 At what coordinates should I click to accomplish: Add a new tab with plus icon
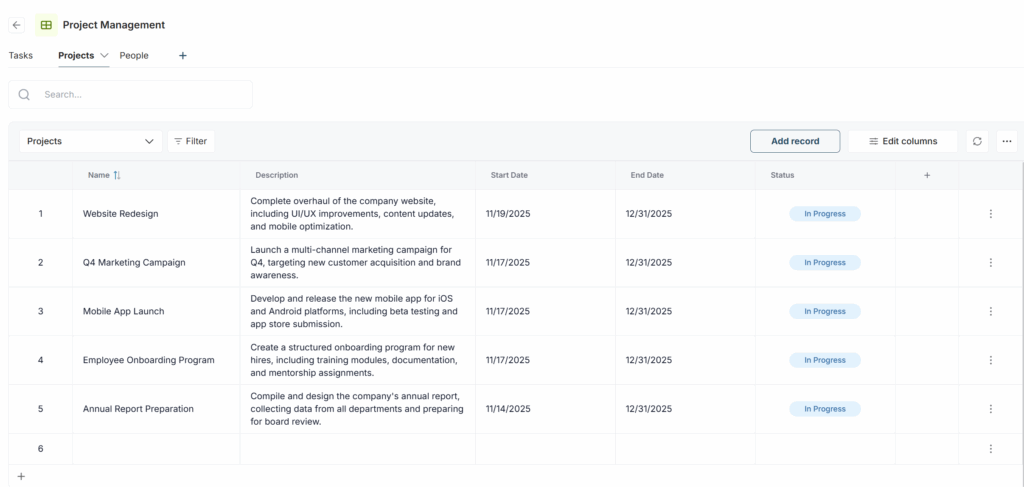pos(182,56)
